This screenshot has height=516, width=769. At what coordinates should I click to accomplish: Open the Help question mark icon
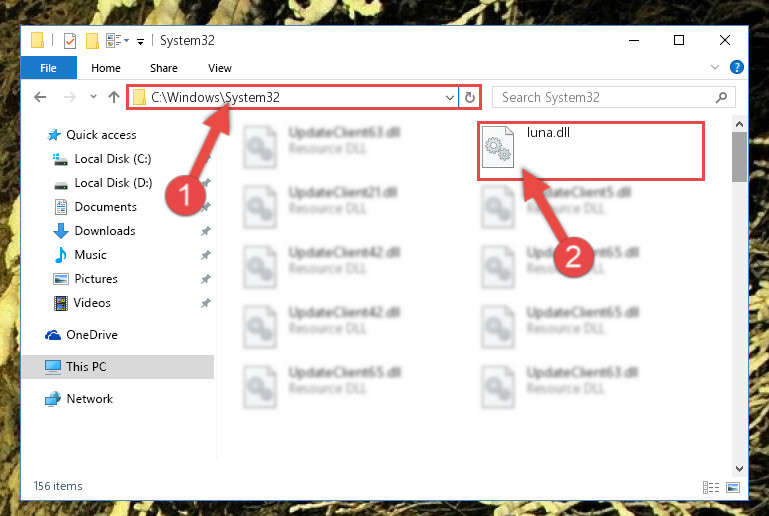(737, 67)
